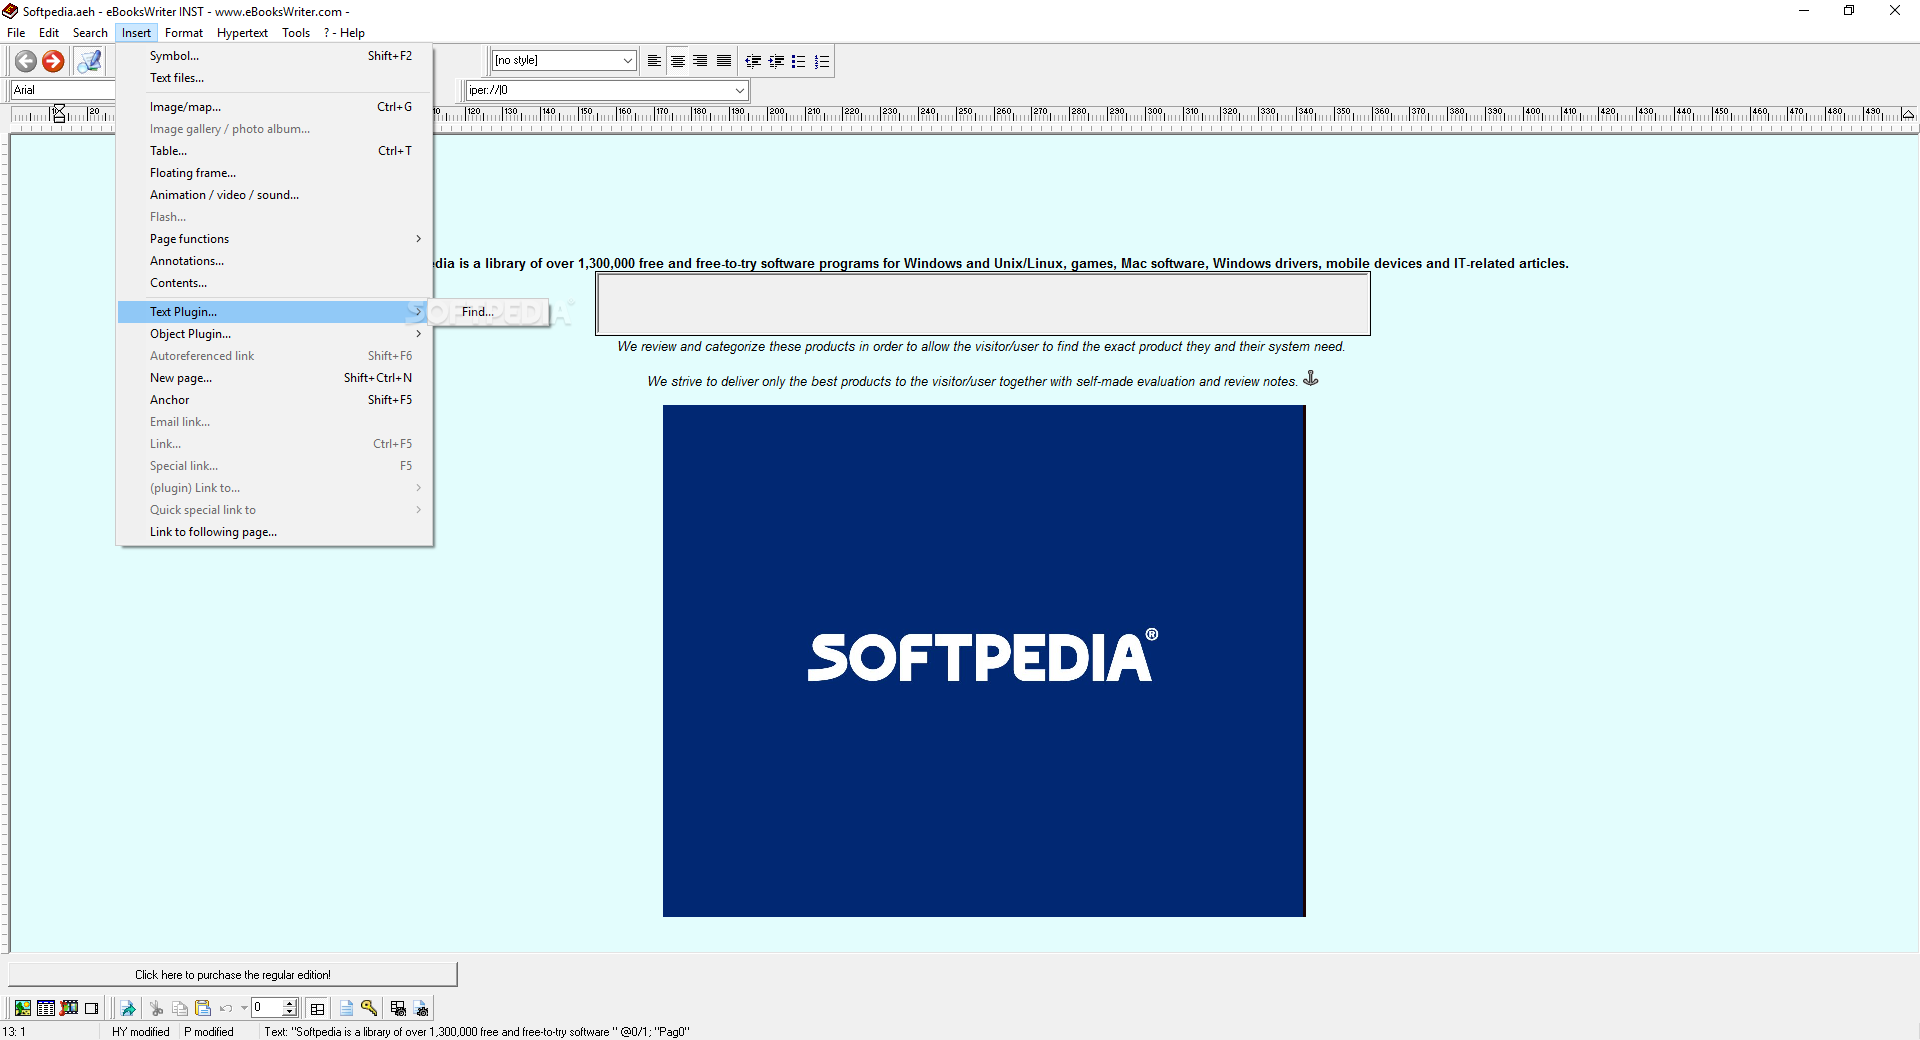The image size is (1920, 1040).
Task: Choose Contents... from the Insert menu
Action: (x=275, y=283)
